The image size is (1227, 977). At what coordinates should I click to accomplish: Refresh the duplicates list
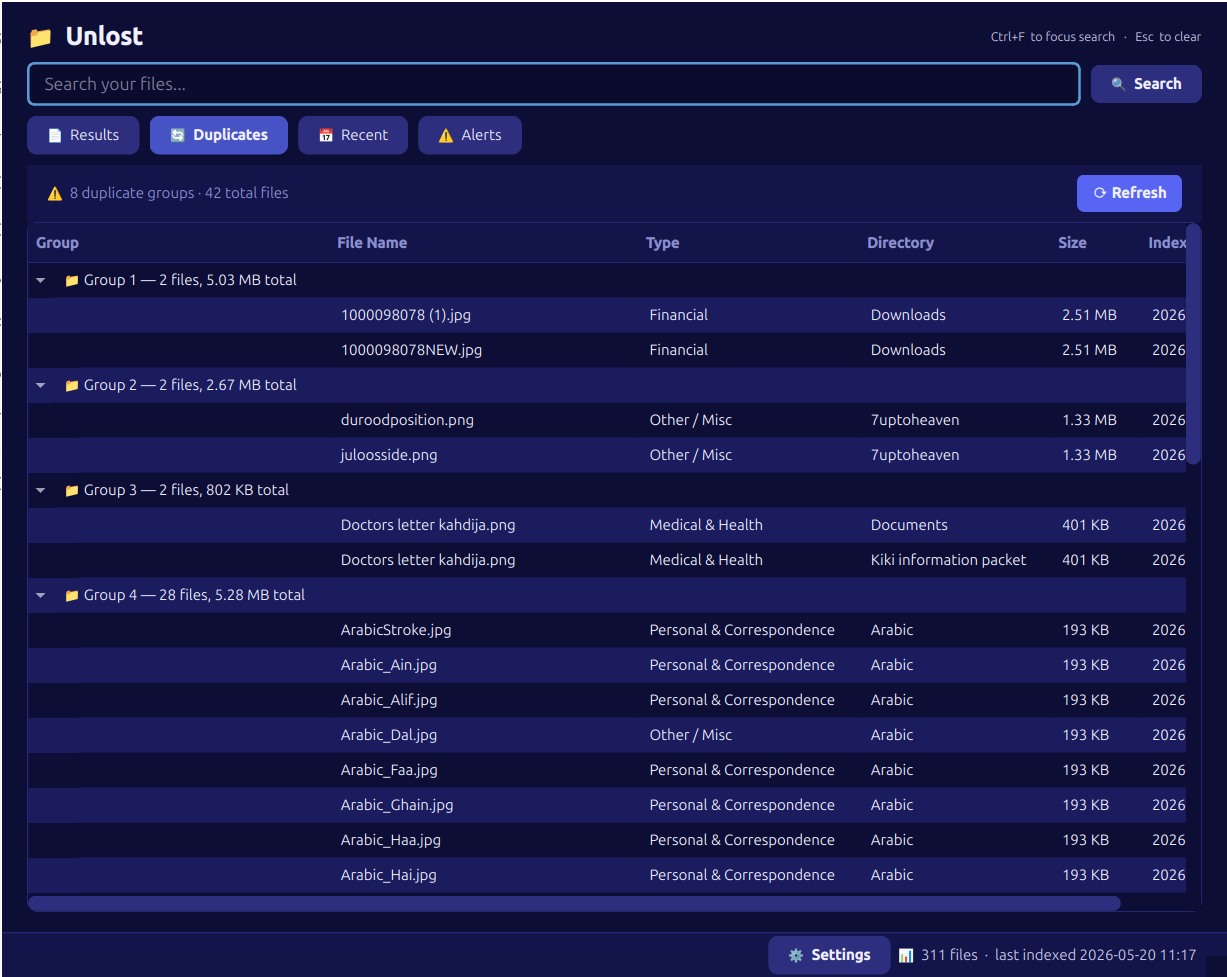1129,193
